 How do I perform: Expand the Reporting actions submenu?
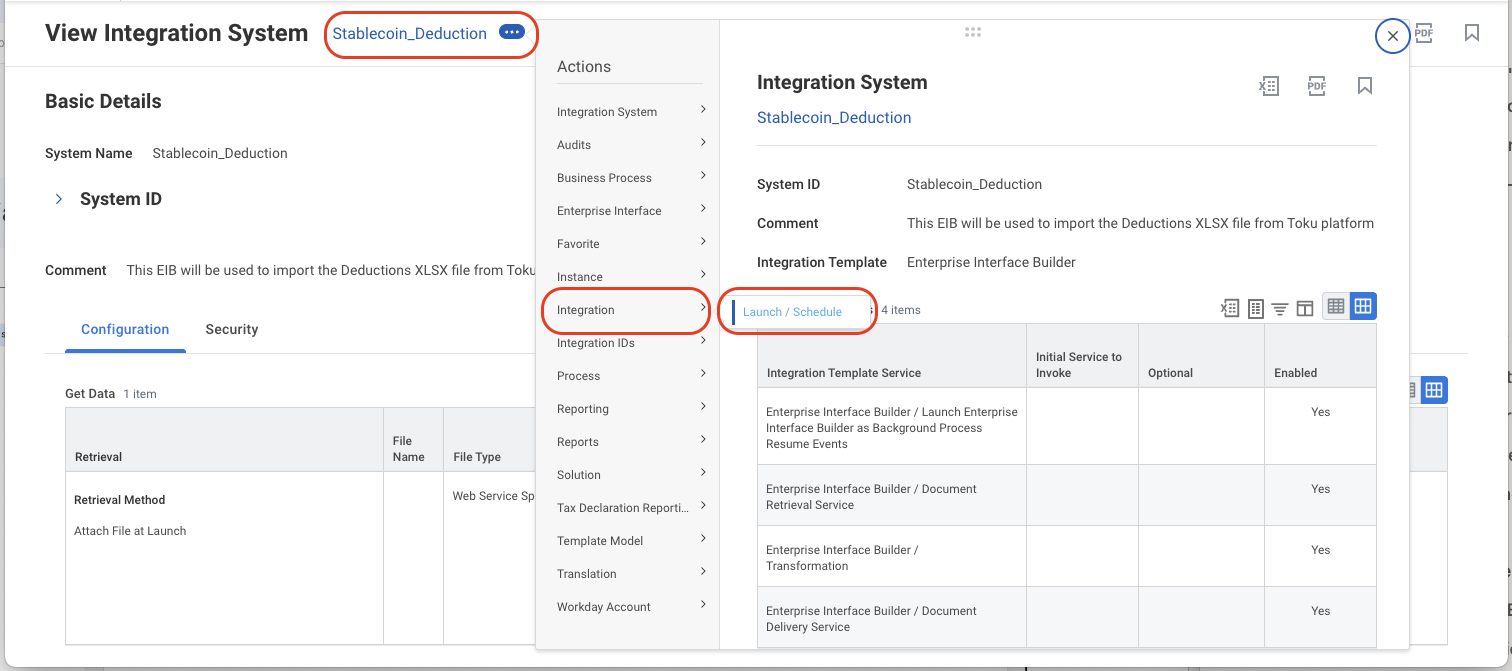[632, 408]
